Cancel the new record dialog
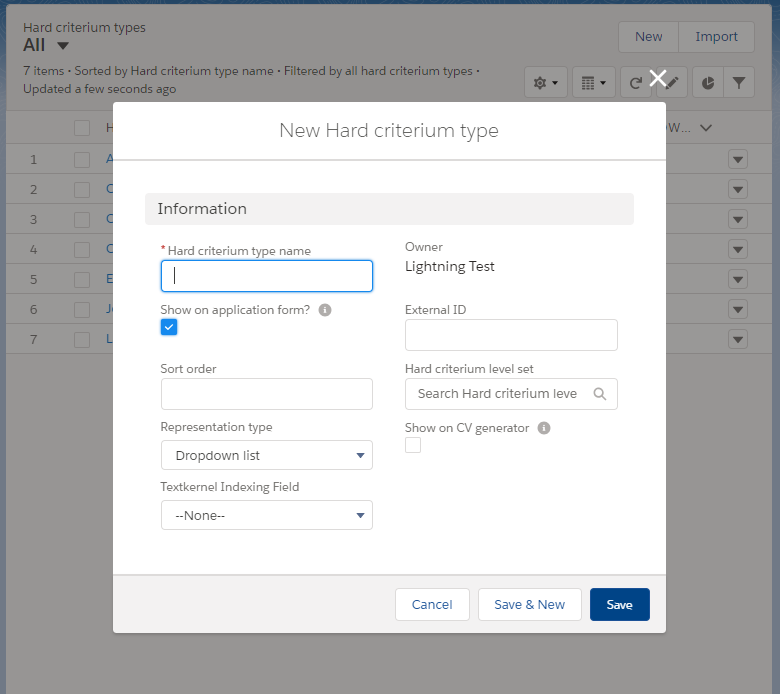 point(432,604)
